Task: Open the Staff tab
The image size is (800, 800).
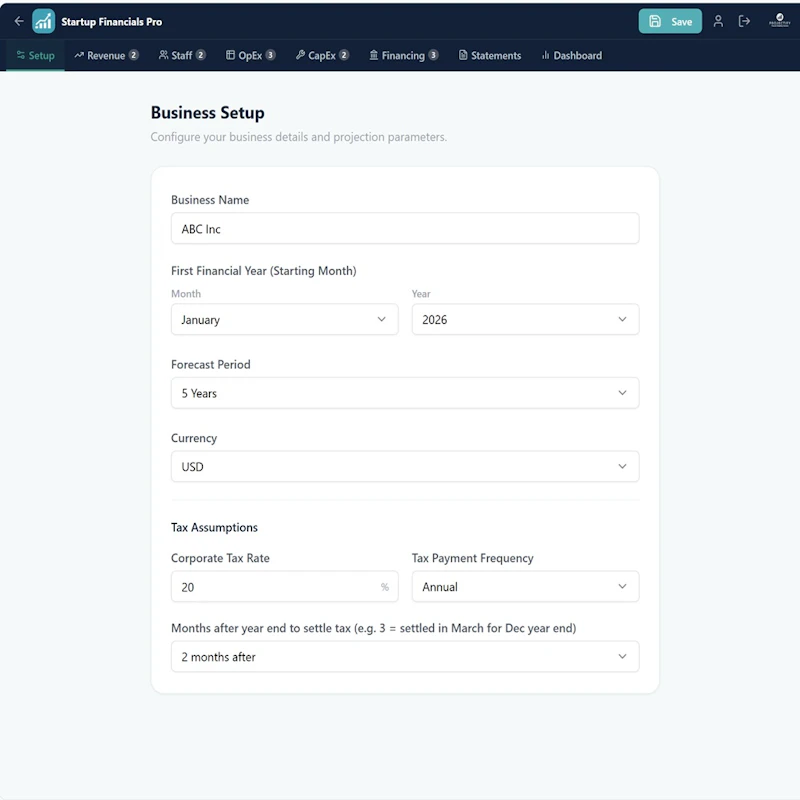Action: (182, 55)
